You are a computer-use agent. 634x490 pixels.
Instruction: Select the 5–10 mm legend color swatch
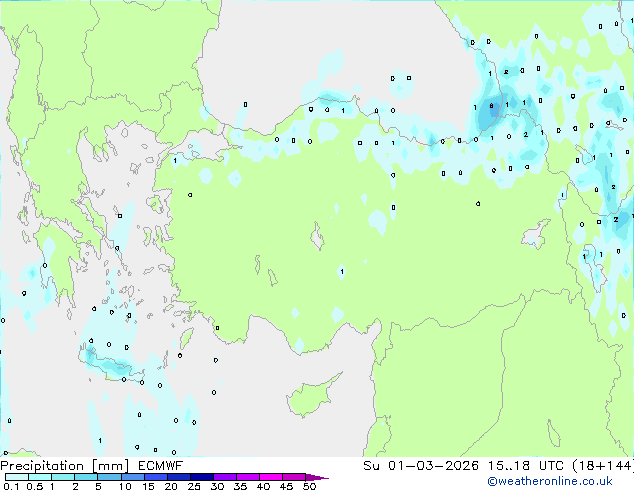click(109, 477)
